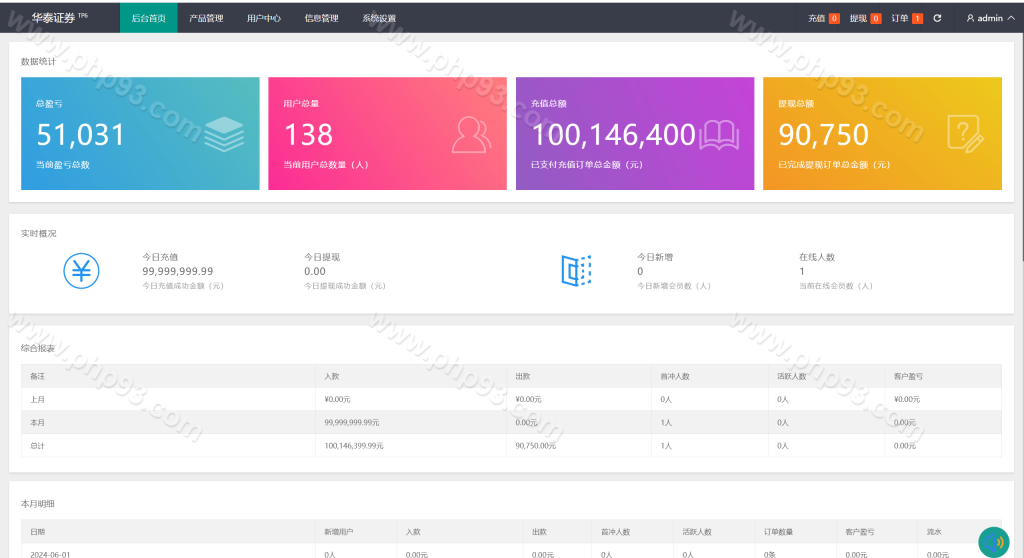Select the 后台首页 tab
This screenshot has height=558, width=1024.
(x=148, y=18)
